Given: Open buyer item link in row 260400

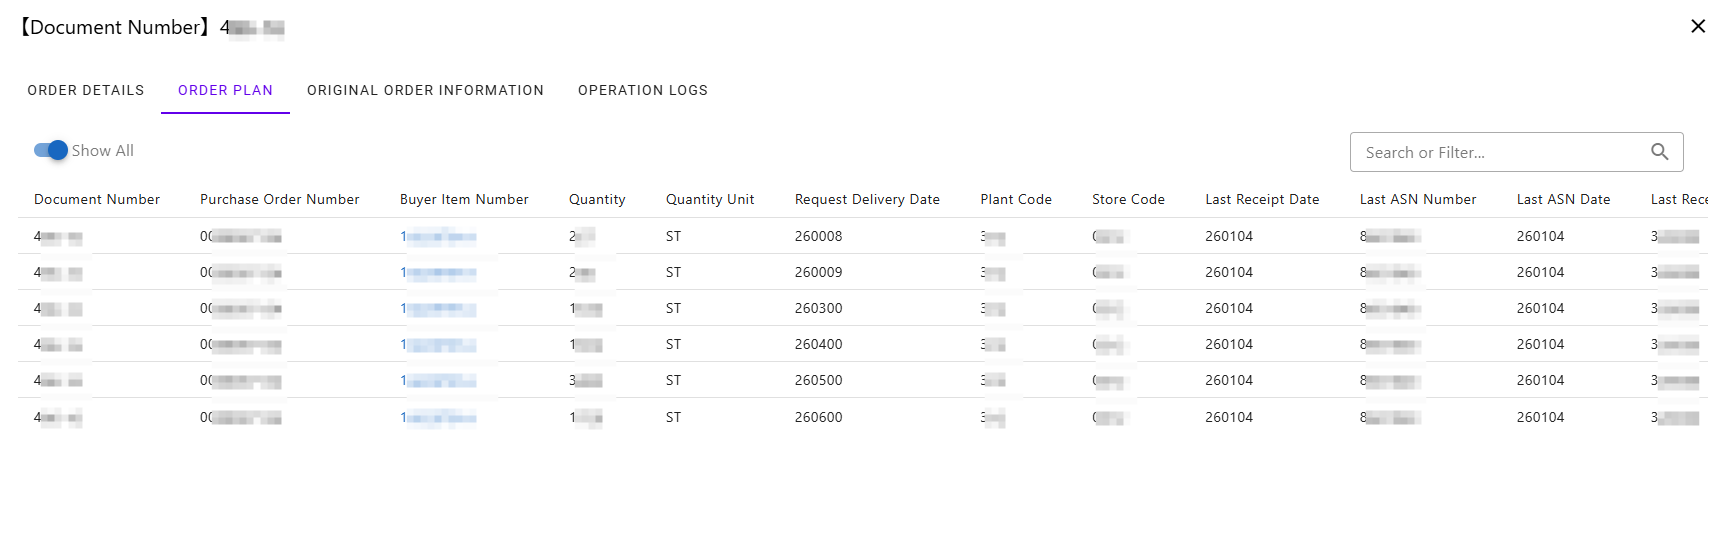Looking at the screenshot, I should point(438,345).
